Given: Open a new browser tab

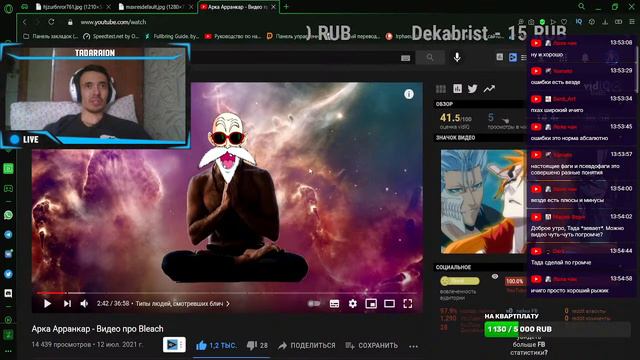Looking at the screenshot, I should click(x=286, y=7).
